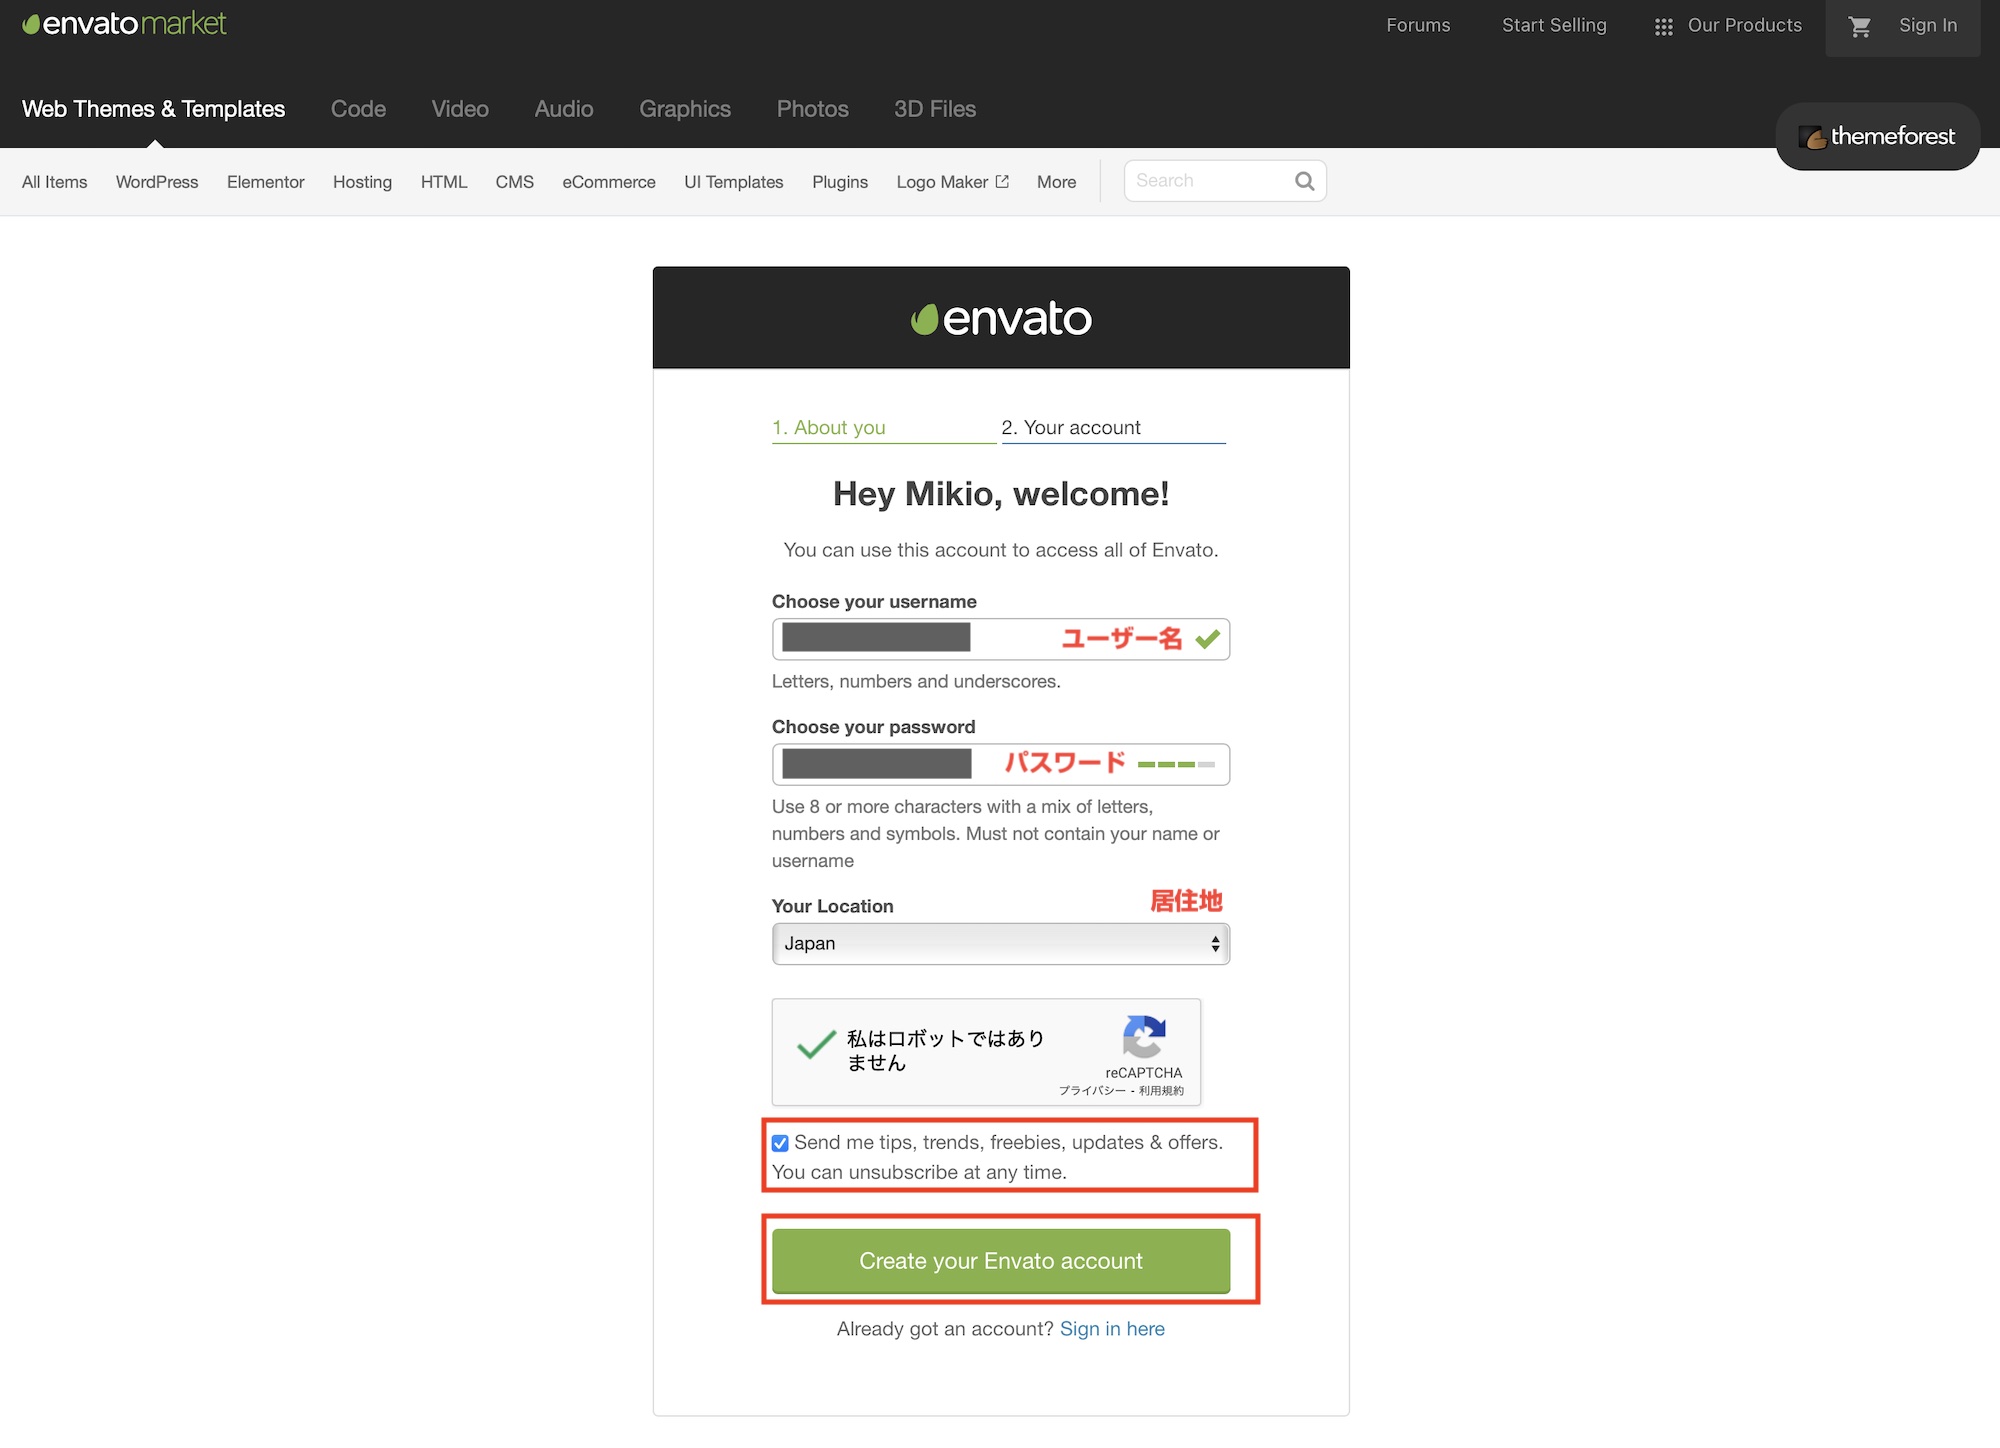Click the reCAPTCHA logo icon

coord(1143,1037)
